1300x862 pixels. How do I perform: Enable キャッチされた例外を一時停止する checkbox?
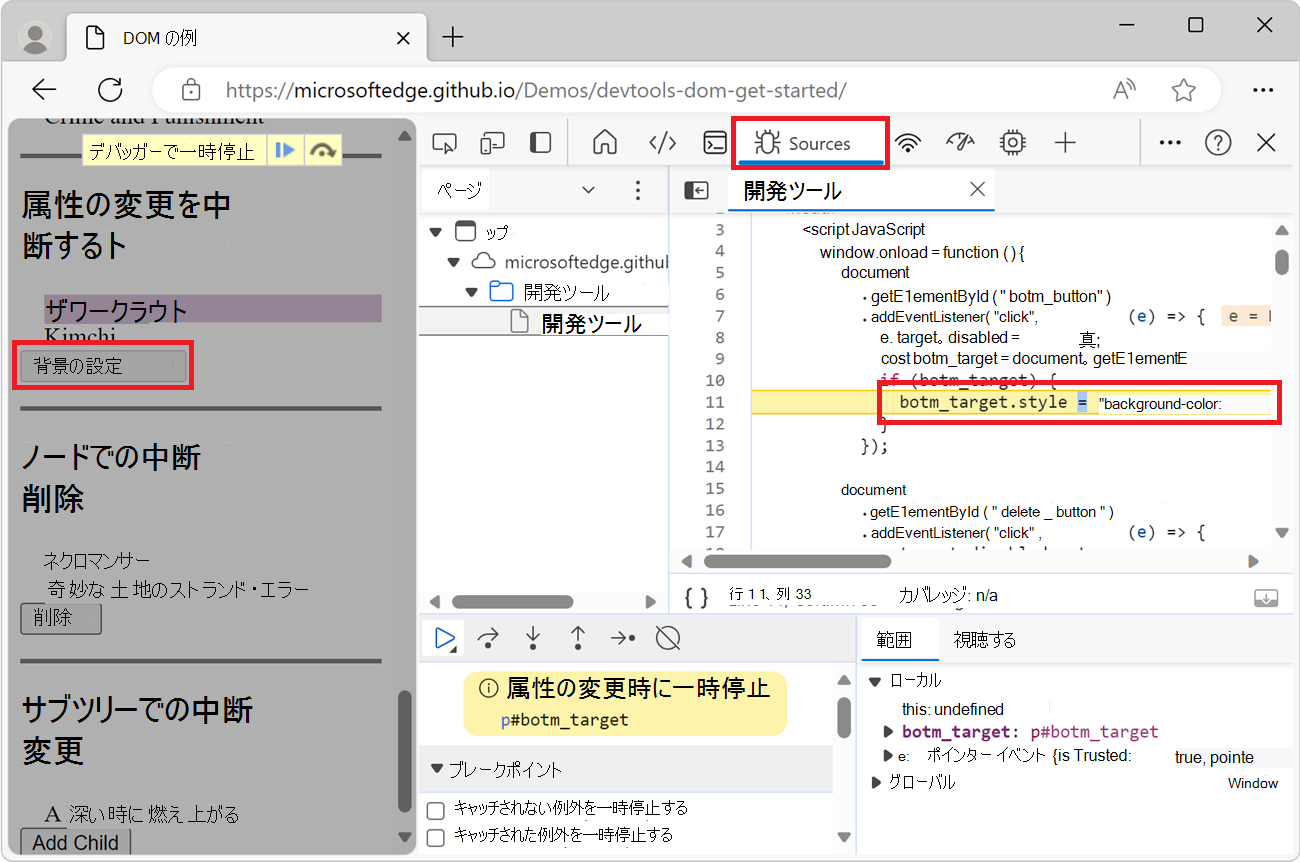[x=435, y=838]
